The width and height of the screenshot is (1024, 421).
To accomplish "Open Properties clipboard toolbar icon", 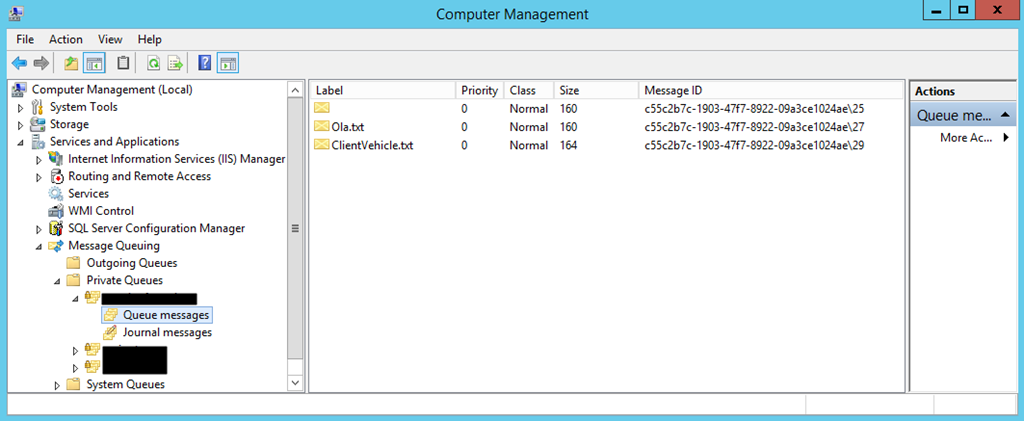I will point(123,64).
